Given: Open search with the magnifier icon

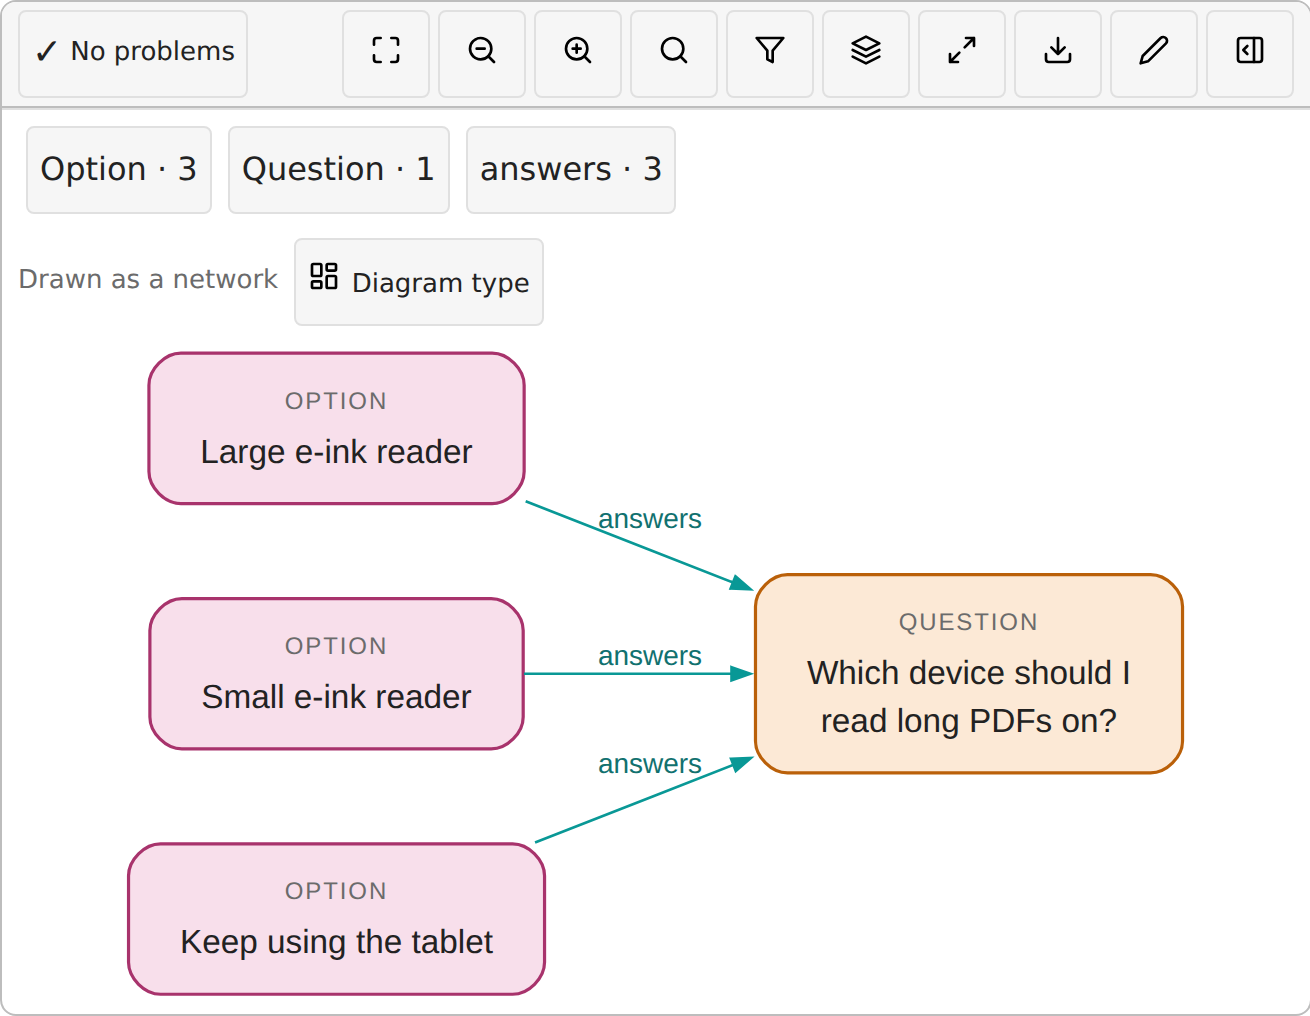Looking at the screenshot, I should (x=674, y=54).
